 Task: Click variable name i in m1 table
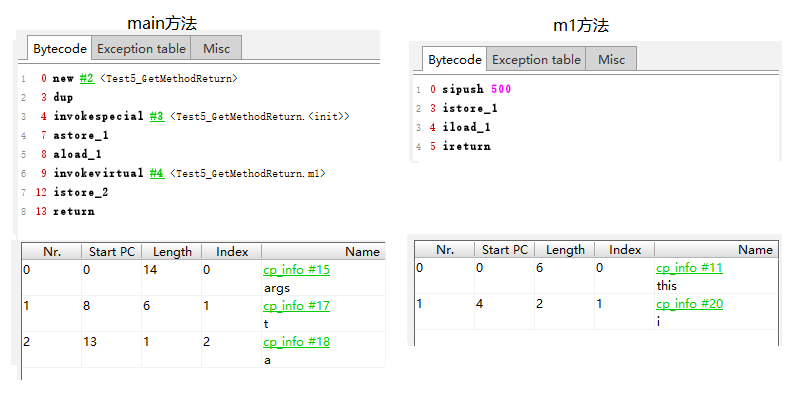point(659,322)
